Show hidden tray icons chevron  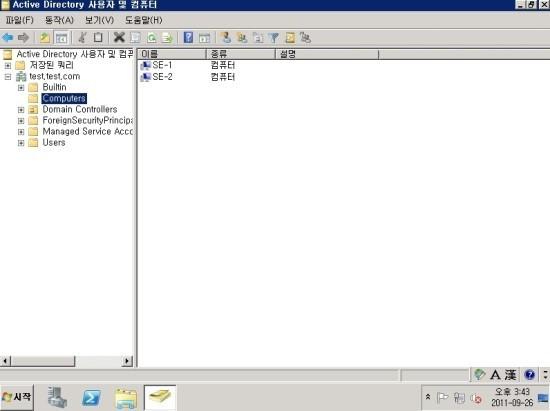point(428,397)
